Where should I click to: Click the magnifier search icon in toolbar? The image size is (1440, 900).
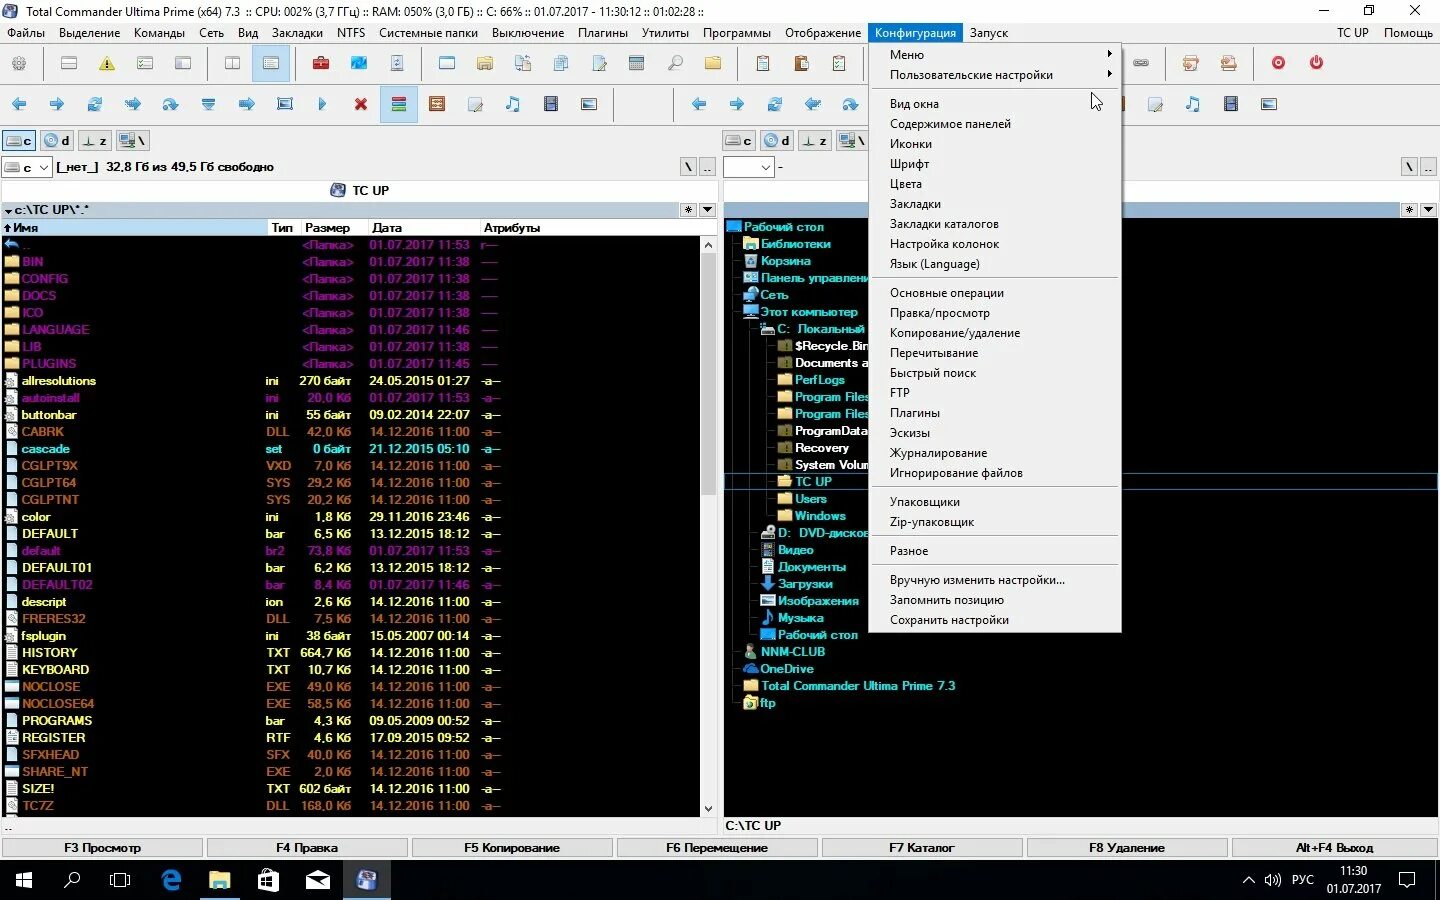point(675,63)
